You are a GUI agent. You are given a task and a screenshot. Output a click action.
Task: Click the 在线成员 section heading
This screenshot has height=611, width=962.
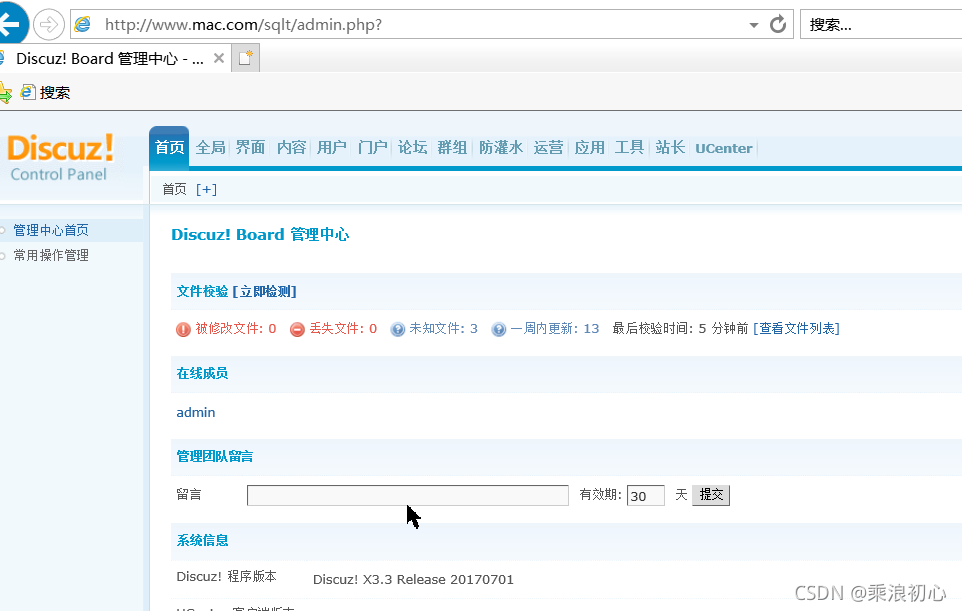(202, 373)
